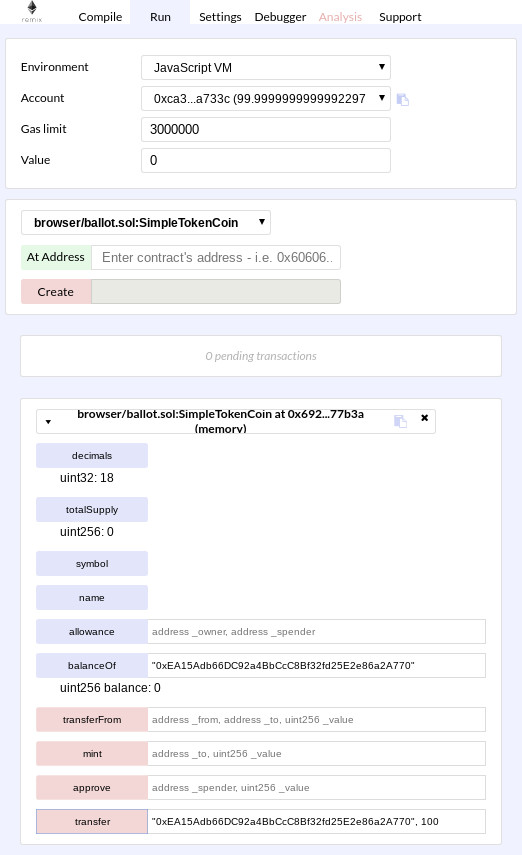Switch to the Compile tab

pos(100,17)
